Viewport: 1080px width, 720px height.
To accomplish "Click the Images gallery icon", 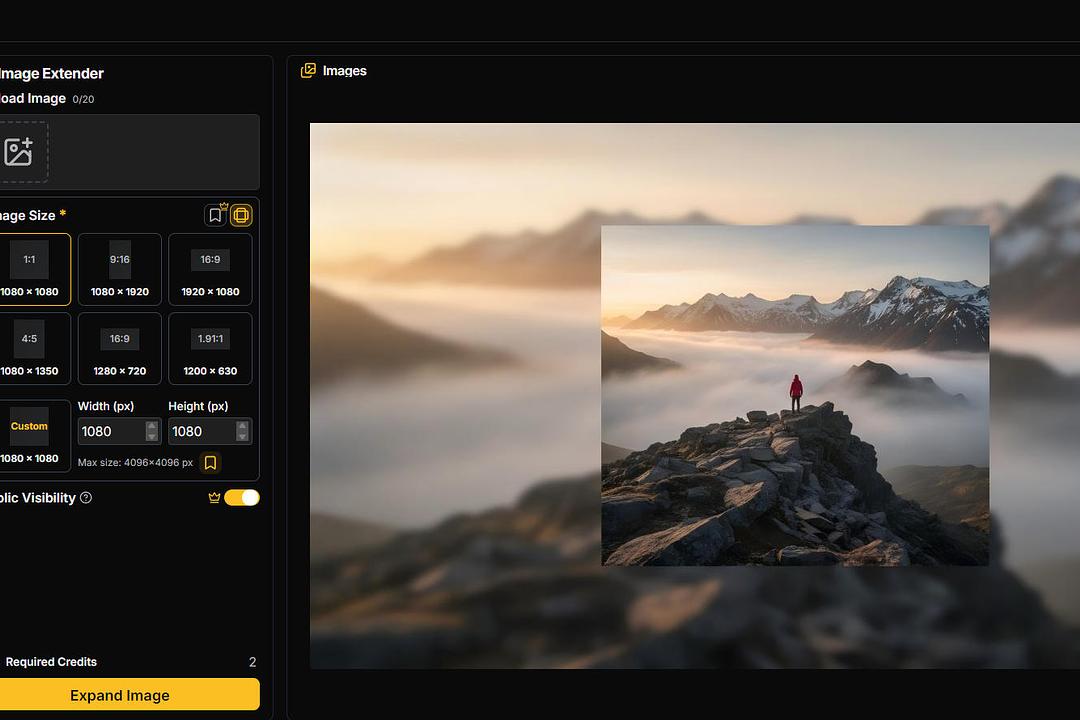I will point(309,71).
